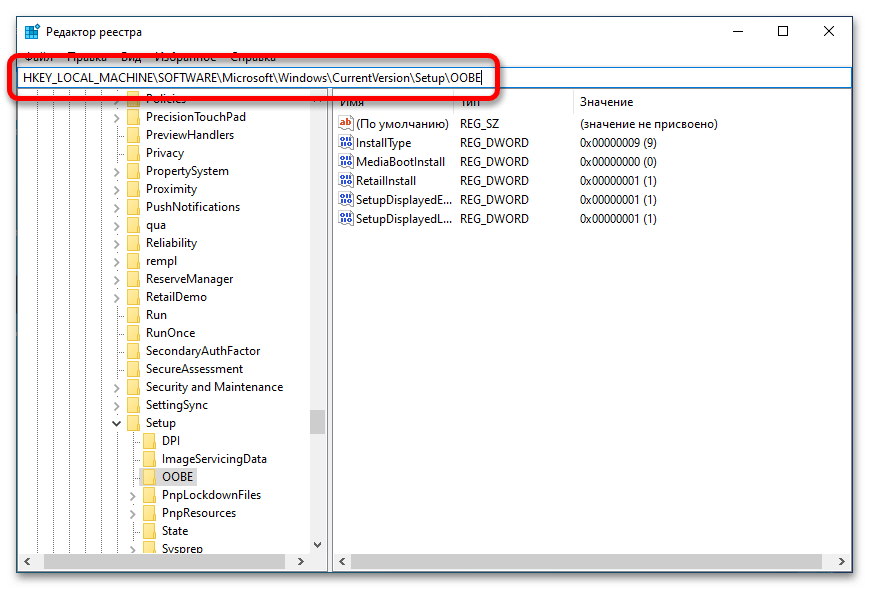
Task: Click the RetailInstall DWORD value icon
Action: click(x=346, y=180)
